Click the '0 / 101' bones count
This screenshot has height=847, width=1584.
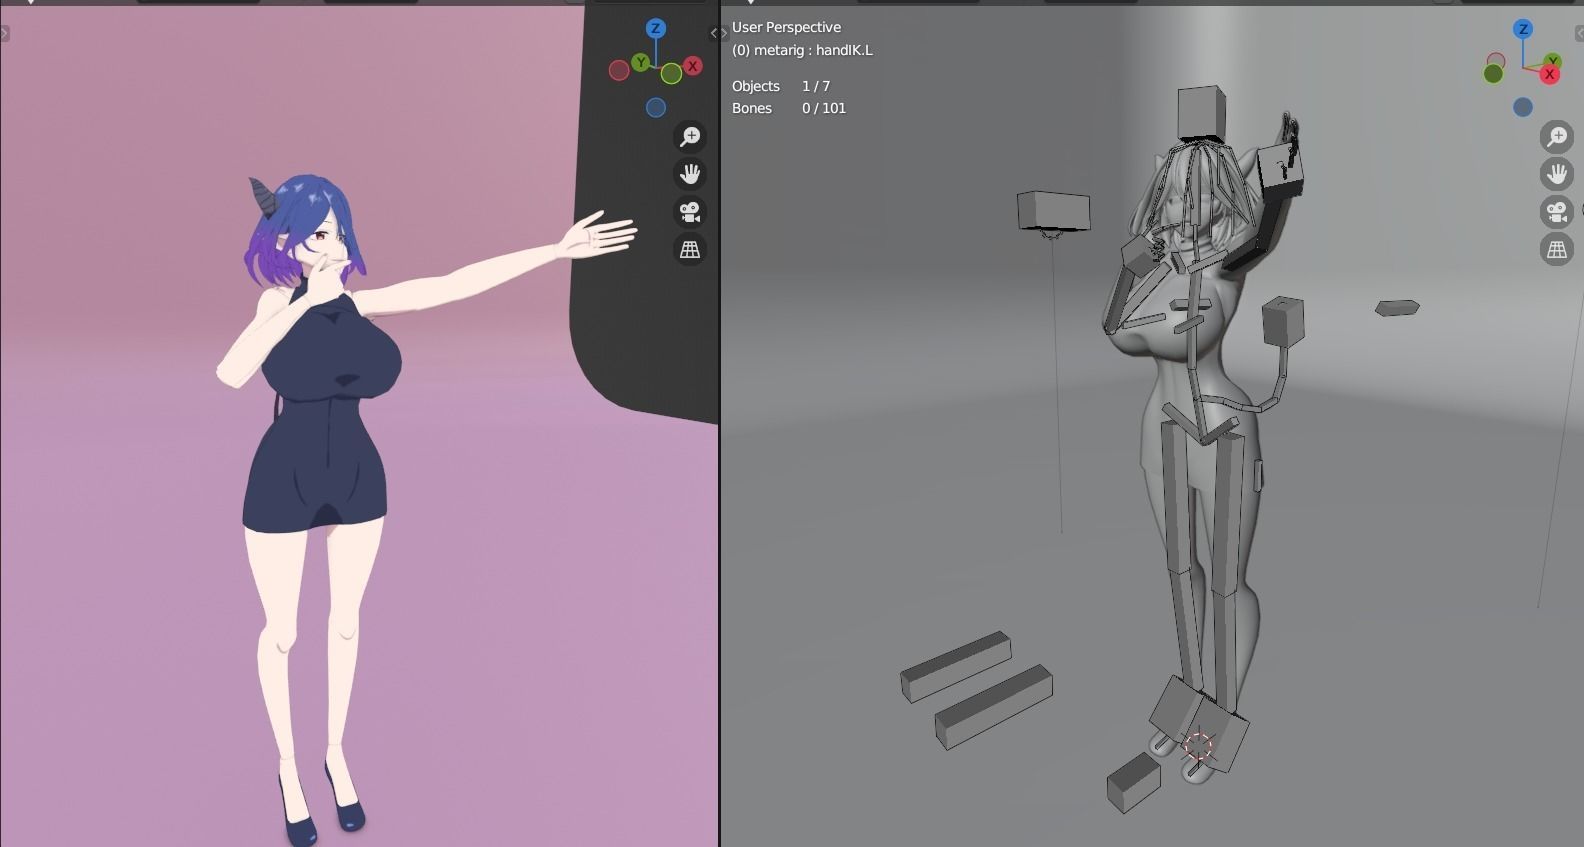pyautogui.click(x=824, y=108)
